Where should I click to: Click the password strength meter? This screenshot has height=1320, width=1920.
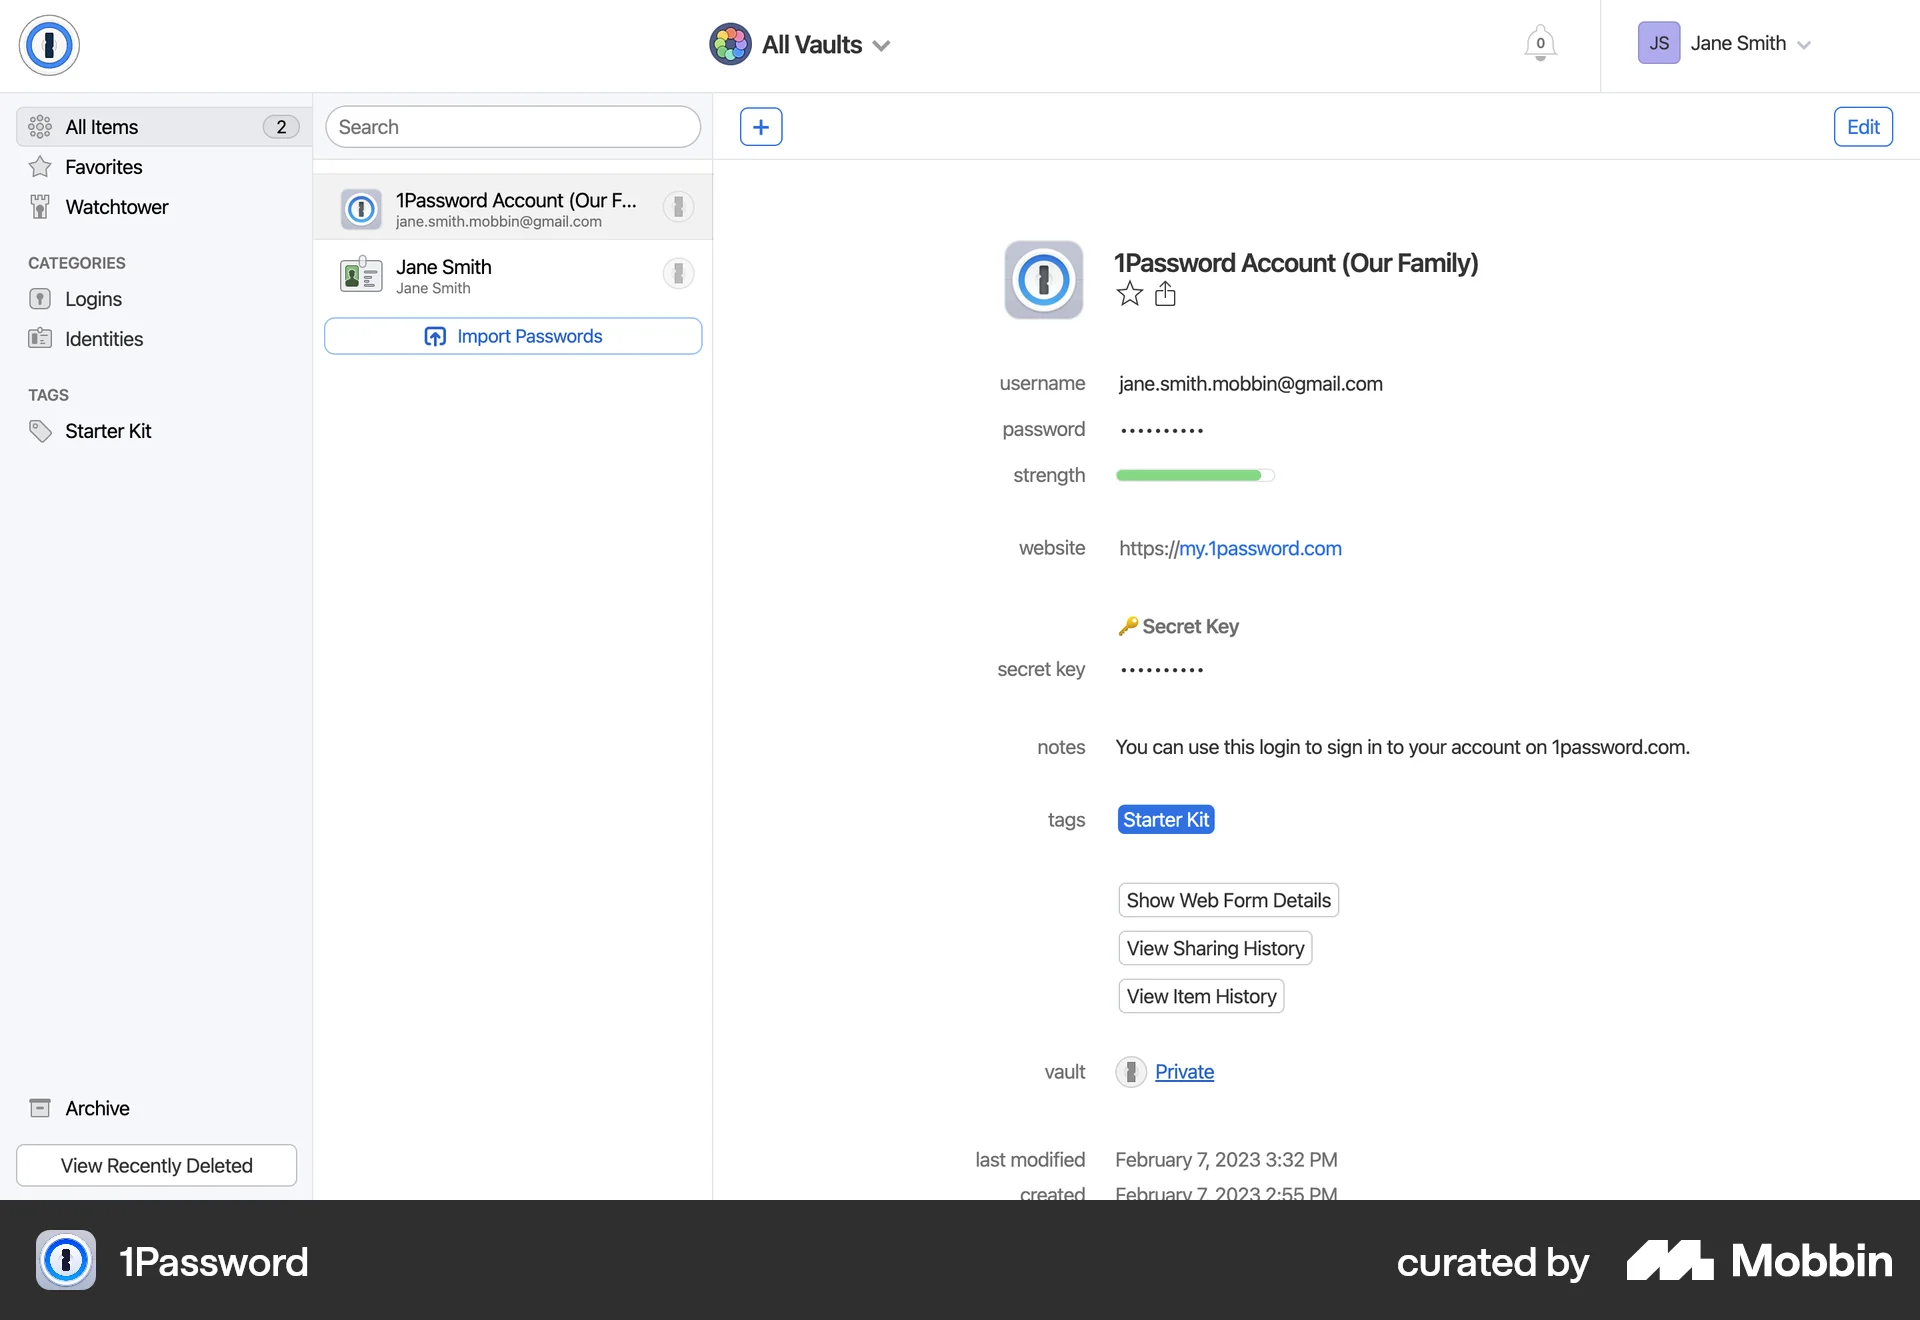click(x=1194, y=475)
